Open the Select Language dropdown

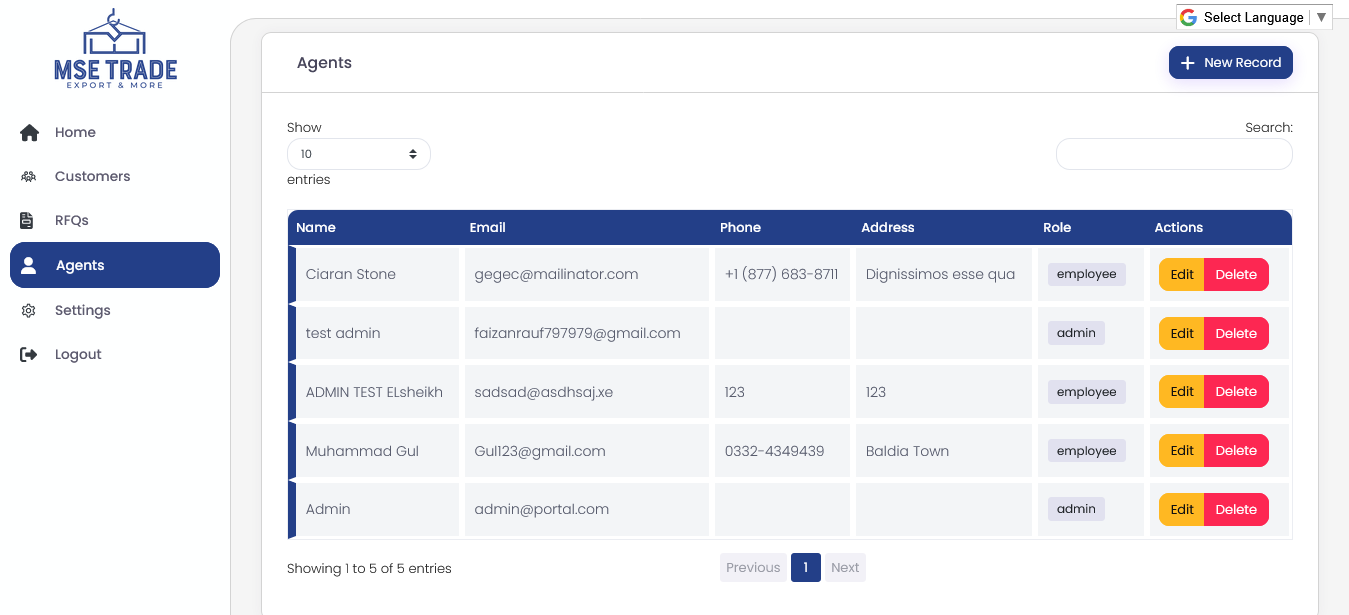tap(1254, 17)
